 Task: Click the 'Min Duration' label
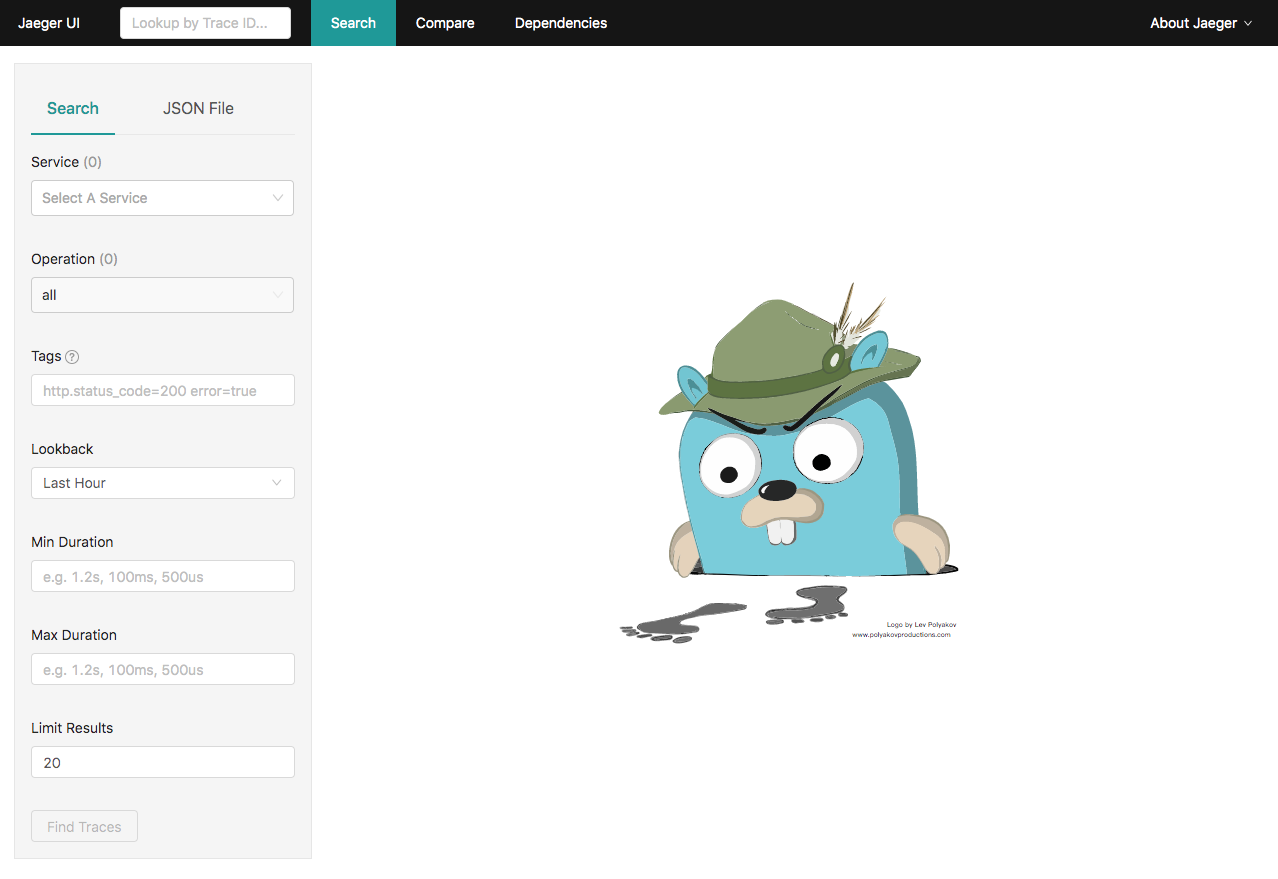(x=72, y=542)
